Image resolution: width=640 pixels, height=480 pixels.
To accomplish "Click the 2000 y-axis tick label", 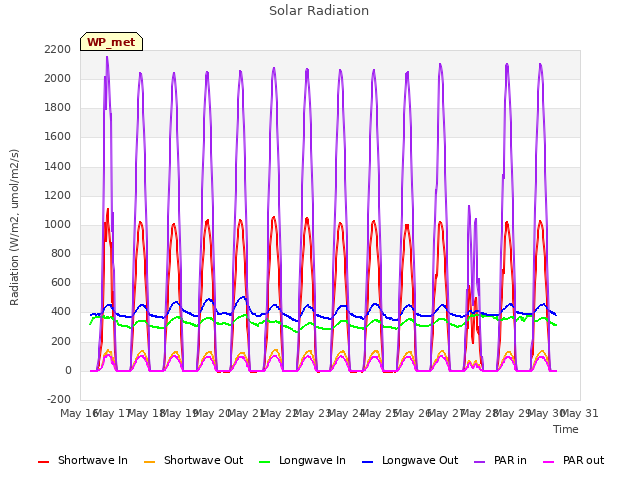I will click(x=58, y=78).
